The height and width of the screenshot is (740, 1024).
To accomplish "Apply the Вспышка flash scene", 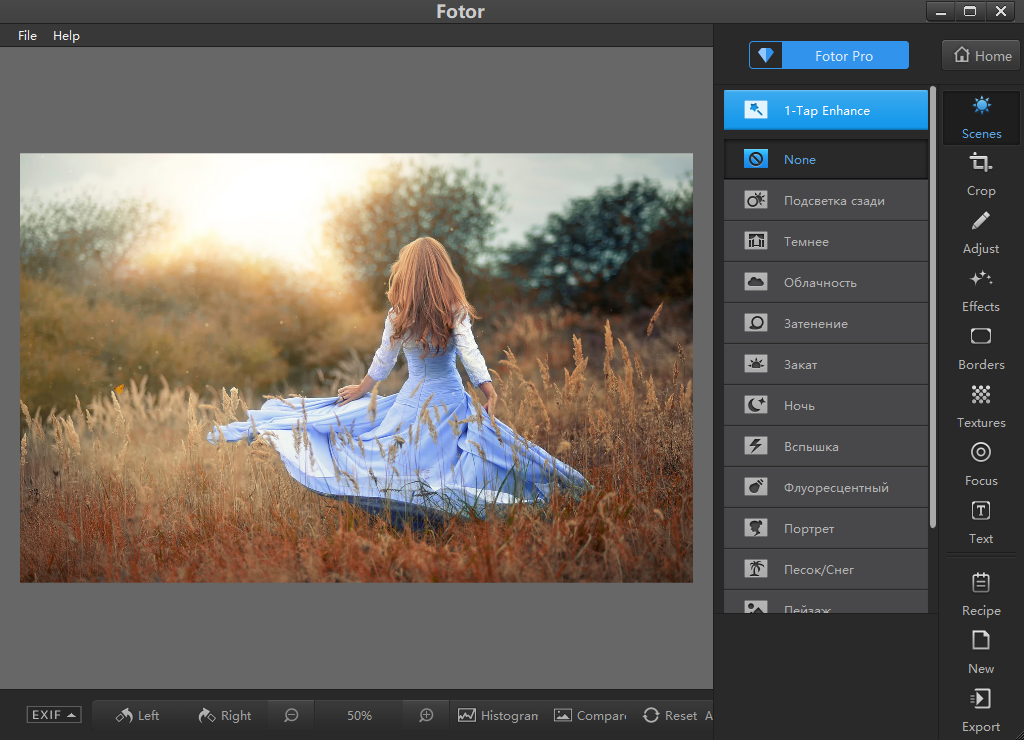I will coord(826,447).
